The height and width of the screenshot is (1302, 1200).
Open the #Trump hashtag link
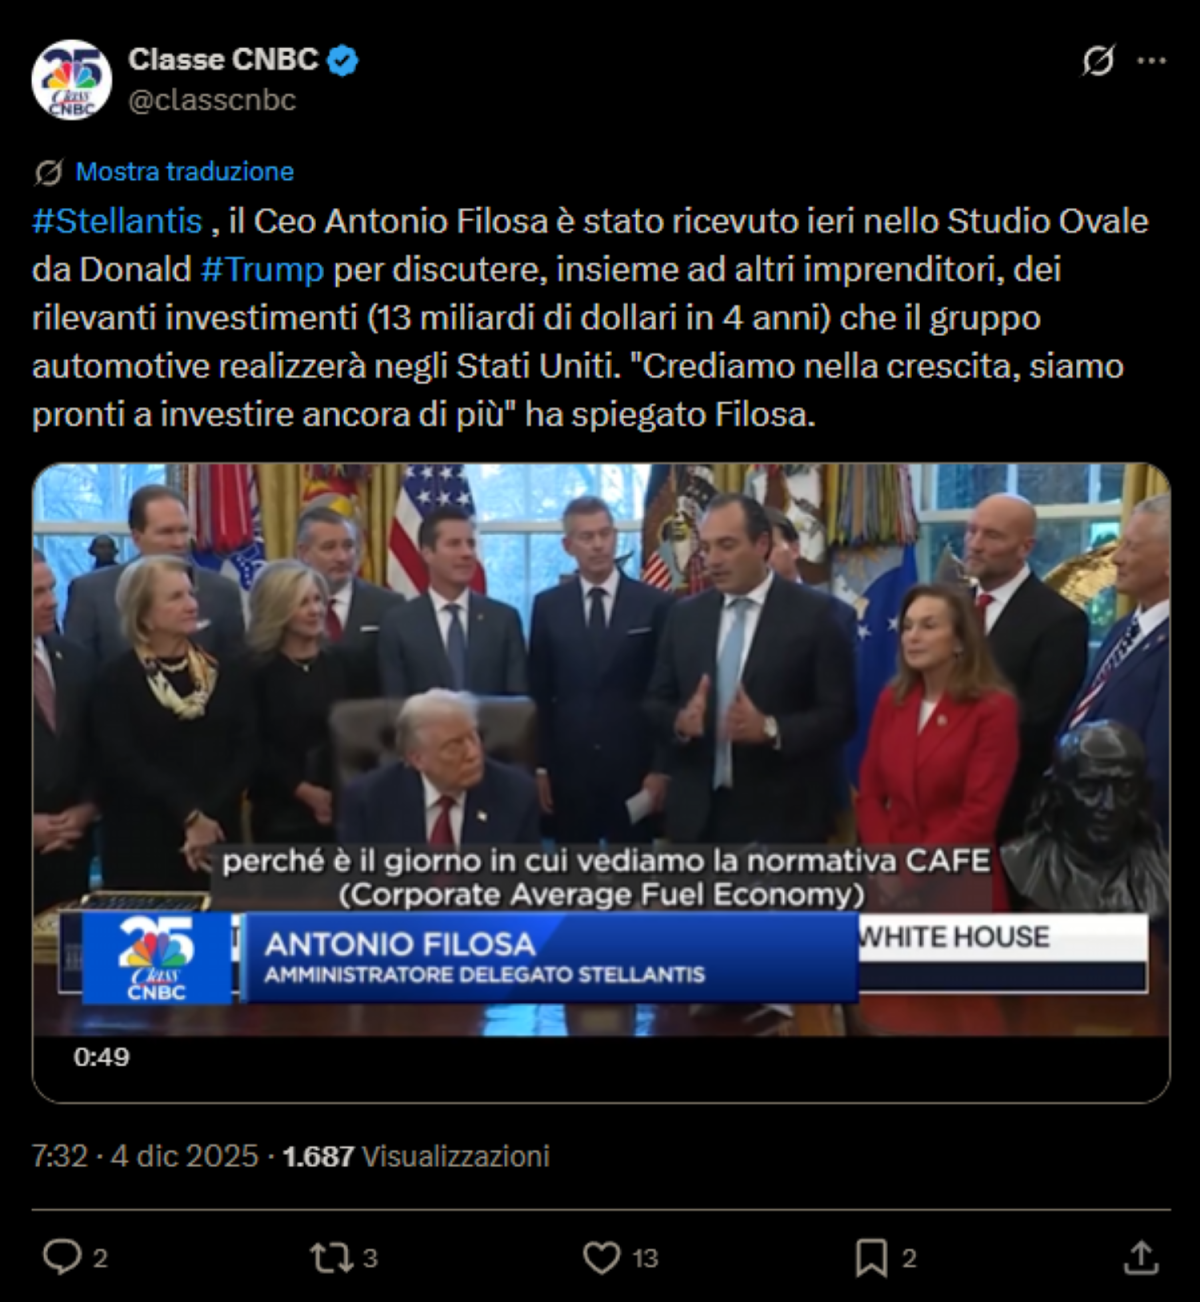262,269
